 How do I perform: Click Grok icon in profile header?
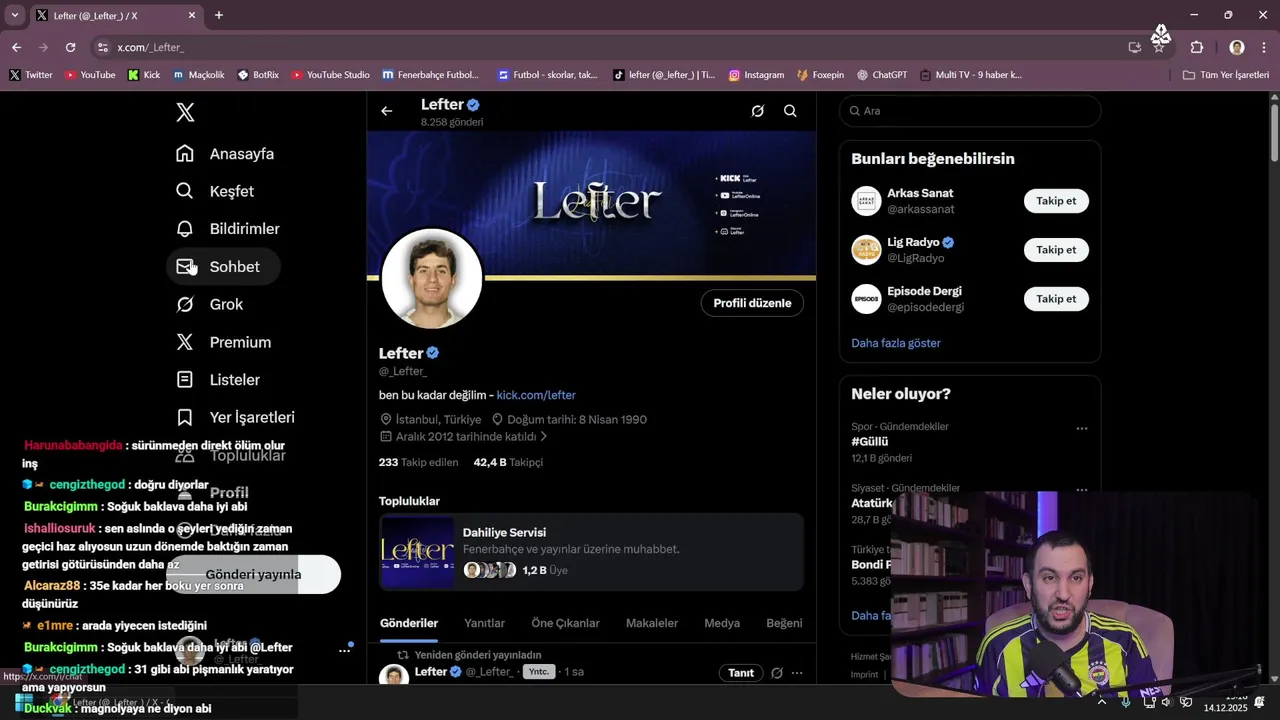758,111
